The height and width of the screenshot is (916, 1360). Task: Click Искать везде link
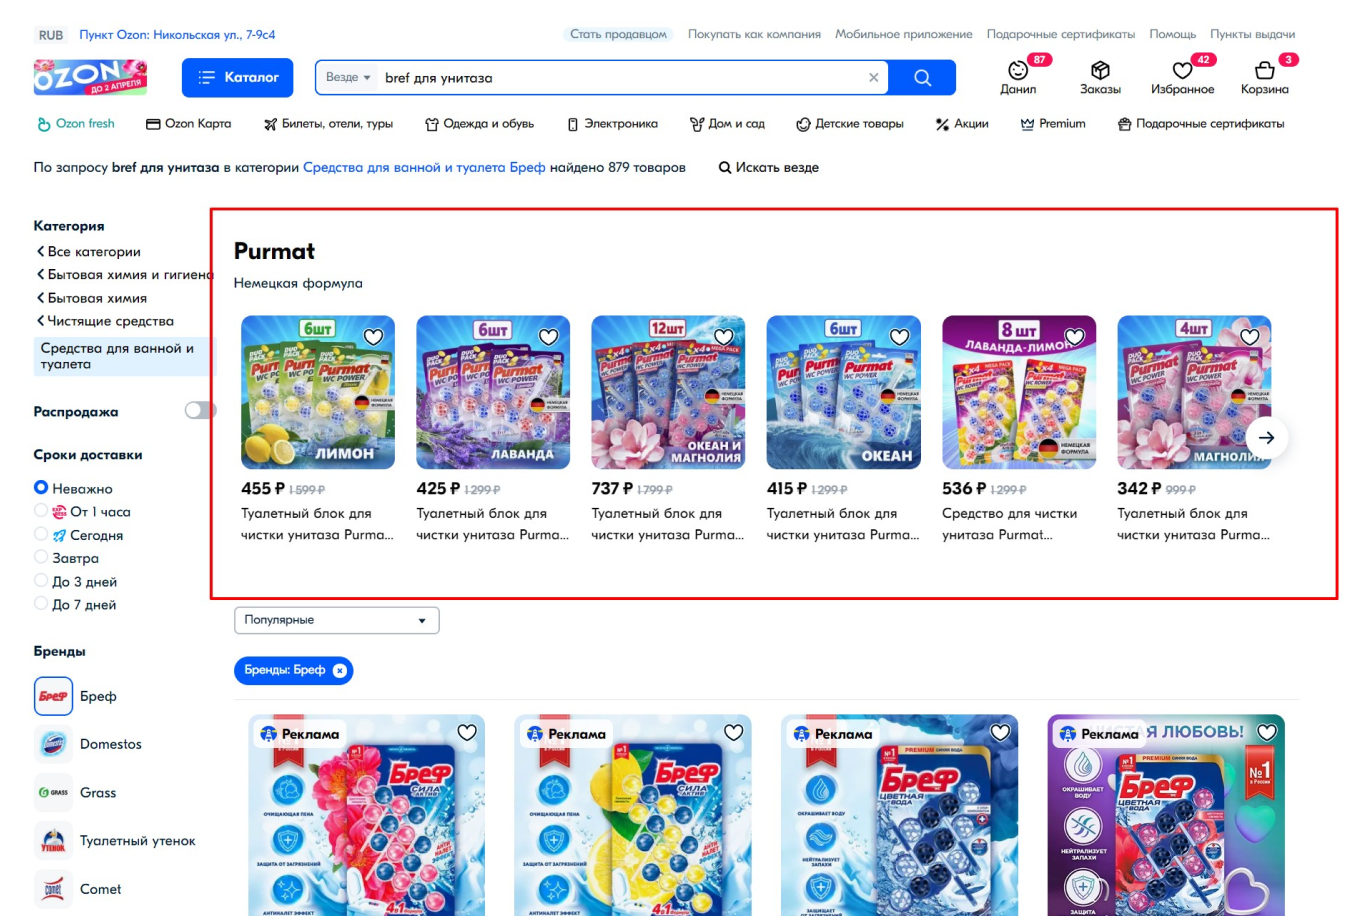[768, 168]
